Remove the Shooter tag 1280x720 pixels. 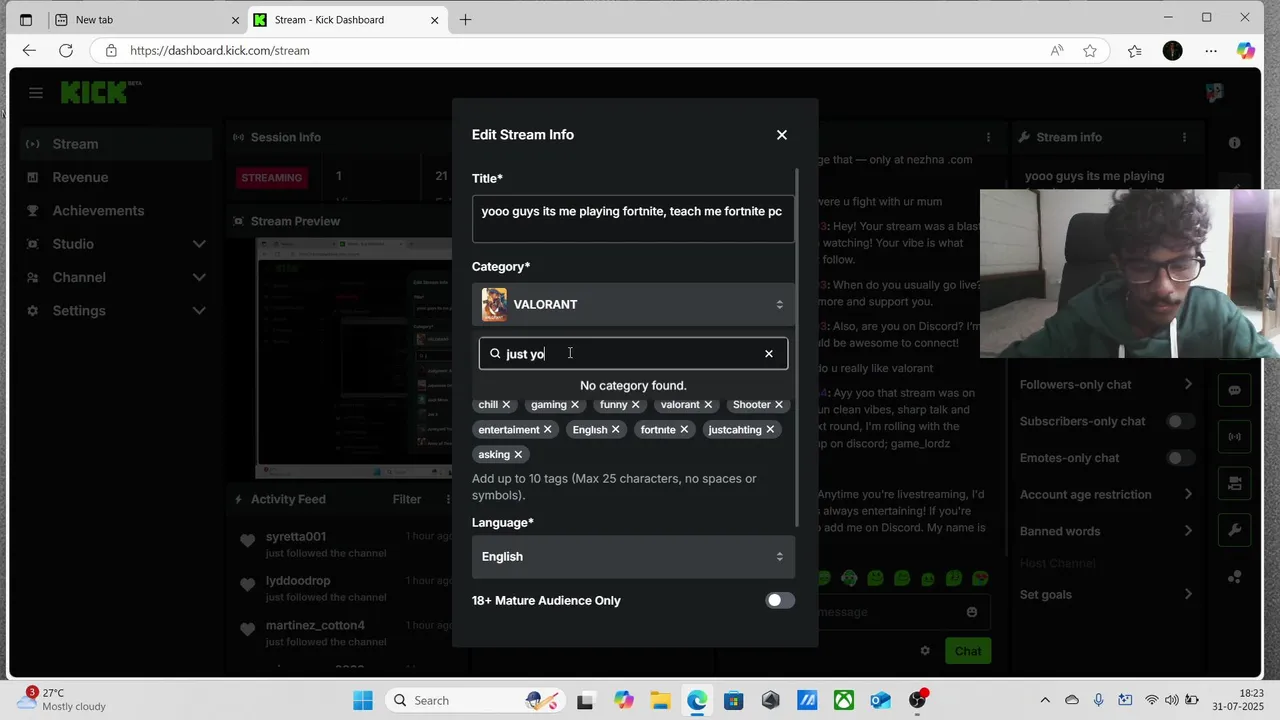tap(779, 405)
